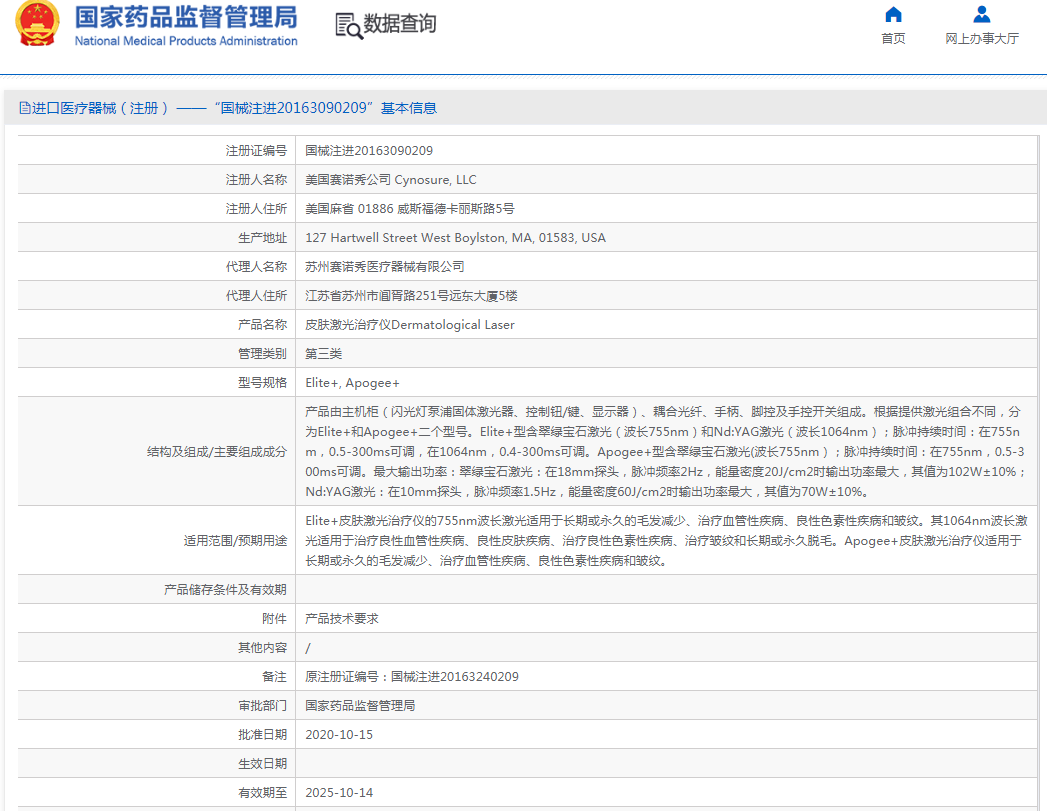
Task: Click the national emblem logo
Action: (x=37, y=23)
